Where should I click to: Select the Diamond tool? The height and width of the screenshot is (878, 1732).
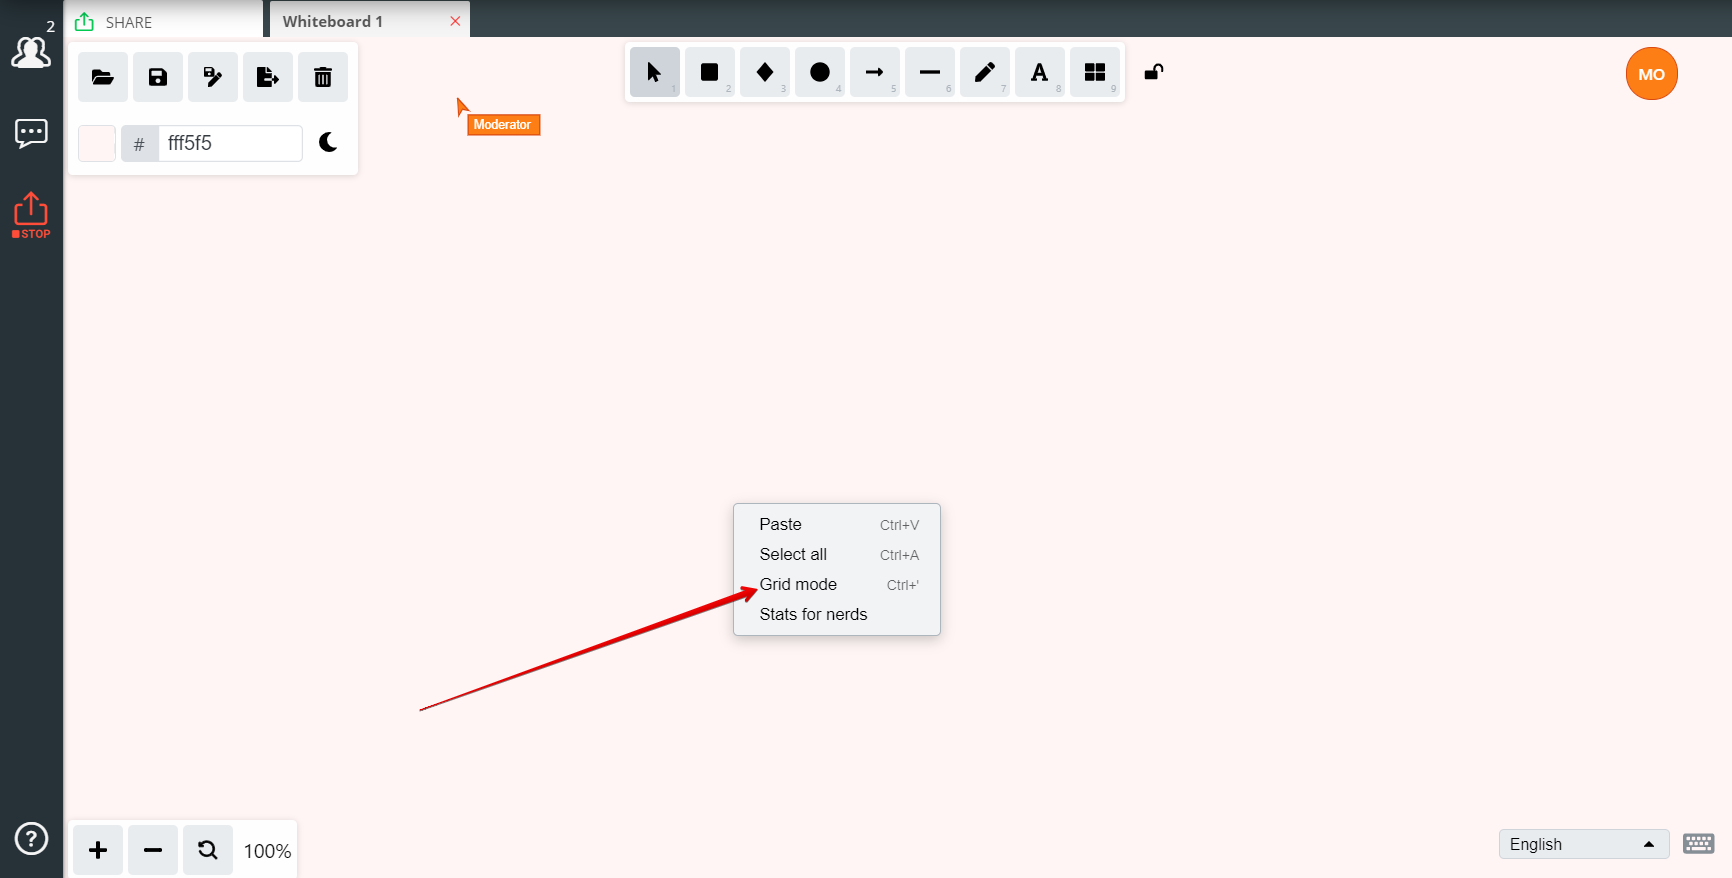pos(765,72)
